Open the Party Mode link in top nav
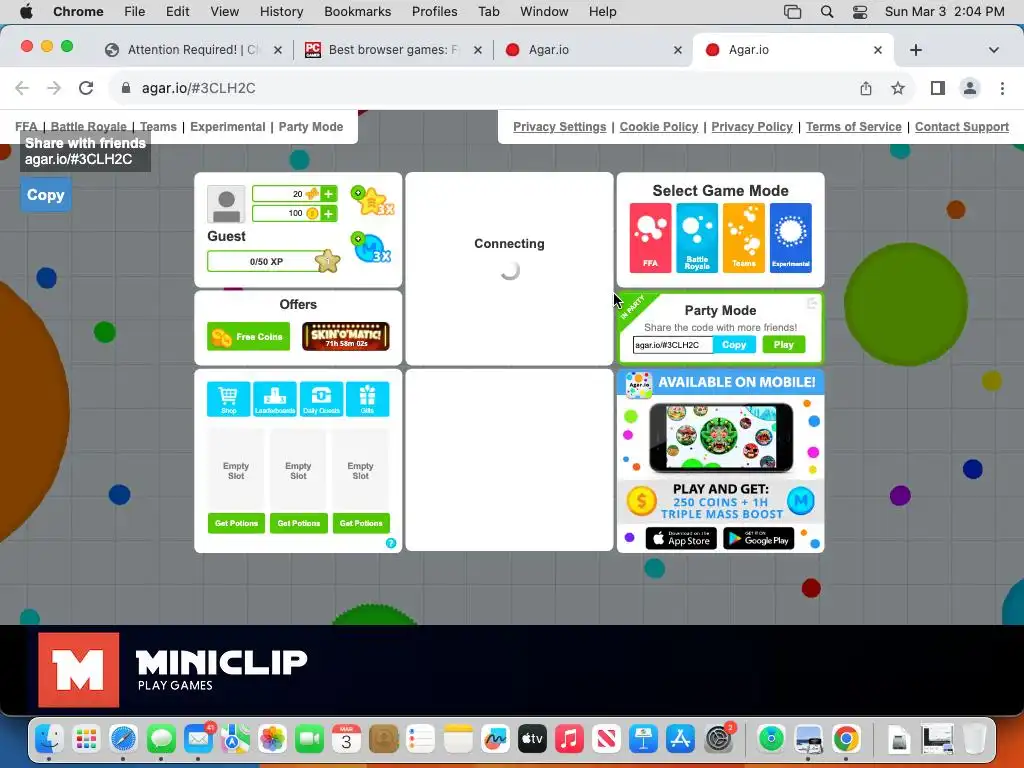 click(x=311, y=127)
